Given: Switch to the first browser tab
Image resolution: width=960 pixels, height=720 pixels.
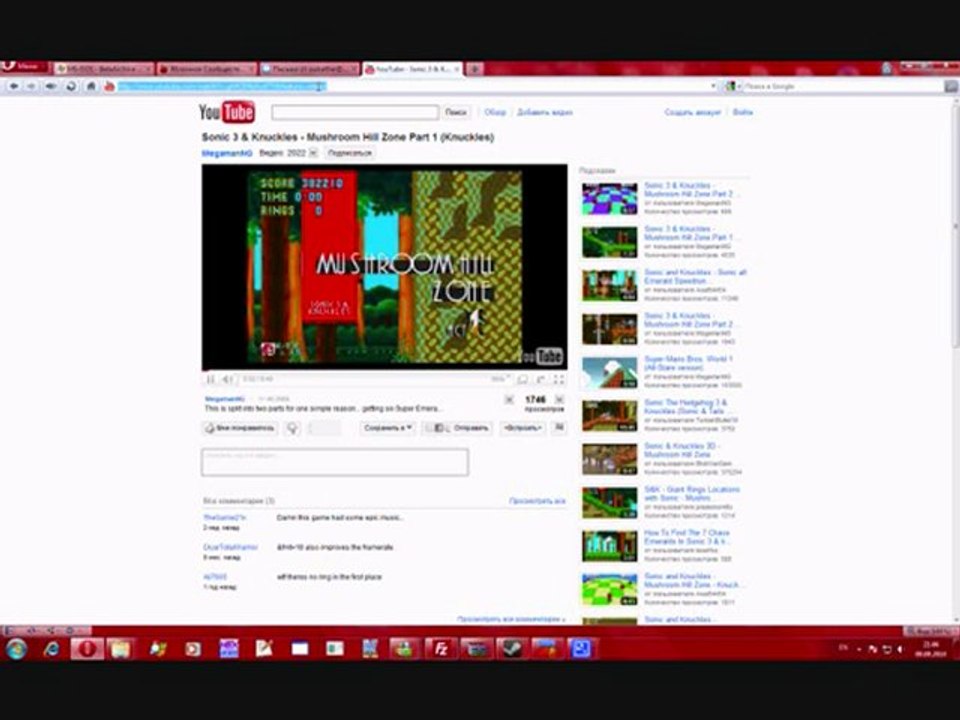Looking at the screenshot, I should [103, 69].
